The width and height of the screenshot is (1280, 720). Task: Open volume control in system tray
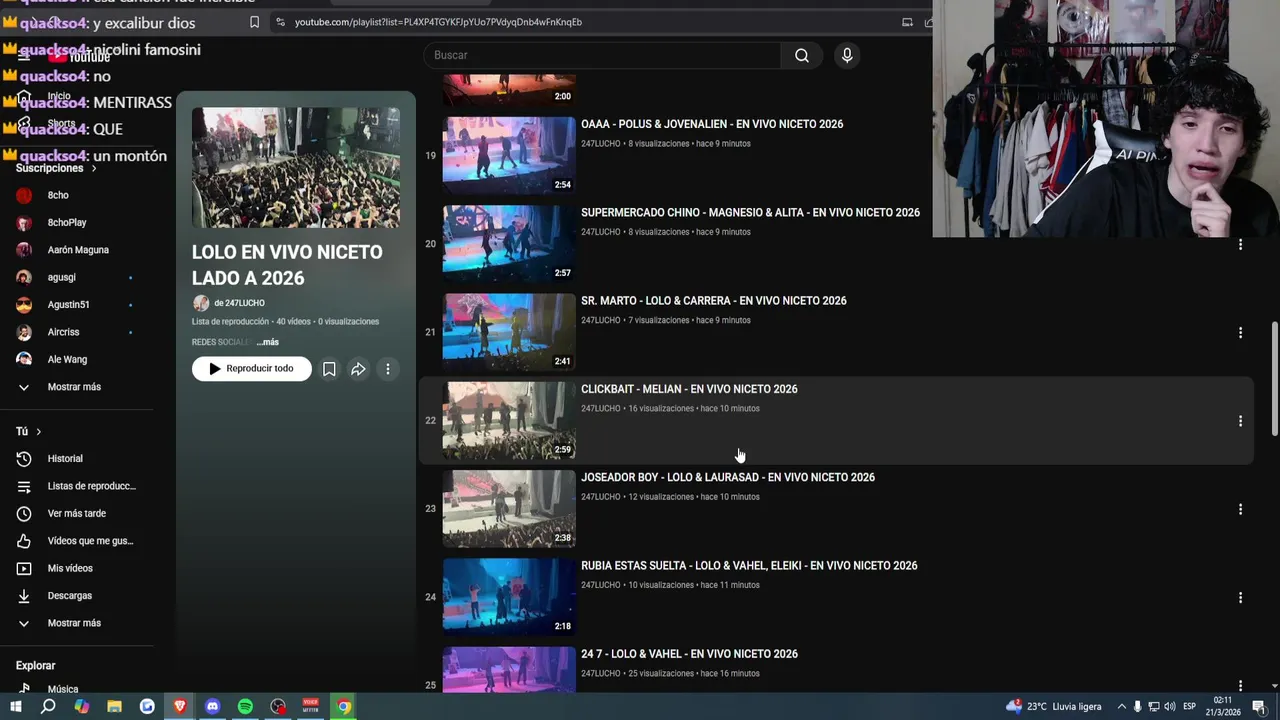[x=1170, y=707]
